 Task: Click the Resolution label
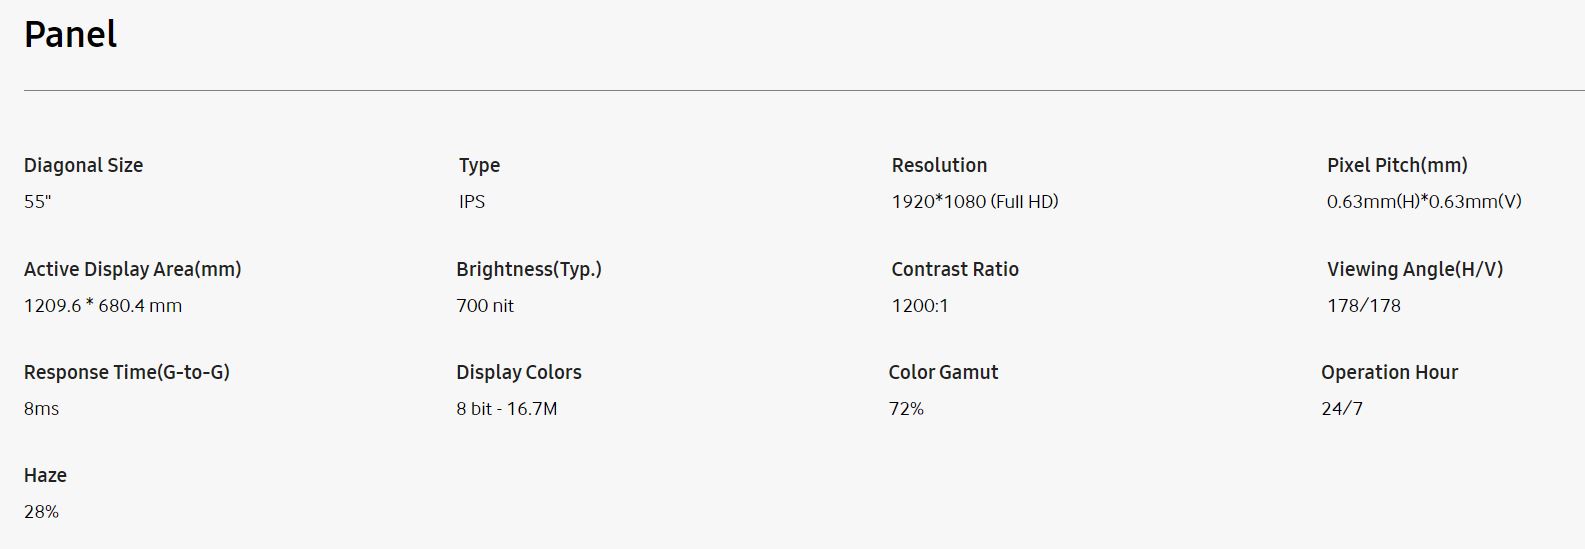(x=939, y=166)
